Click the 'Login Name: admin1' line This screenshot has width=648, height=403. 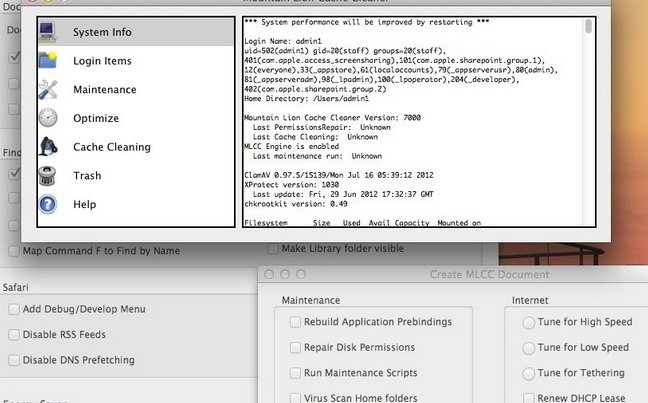pyautogui.click(x=283, y=41)
